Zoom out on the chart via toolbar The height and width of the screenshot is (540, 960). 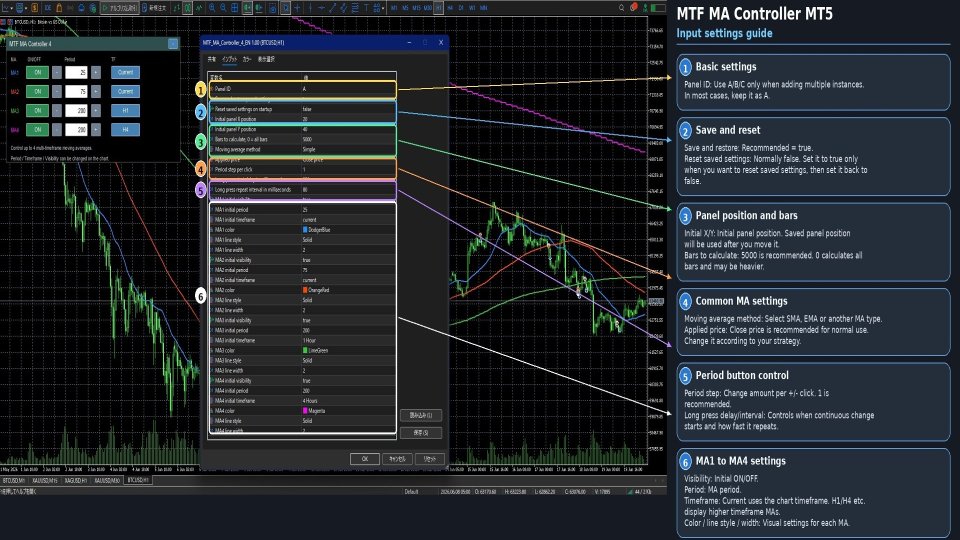click(223, 7)
